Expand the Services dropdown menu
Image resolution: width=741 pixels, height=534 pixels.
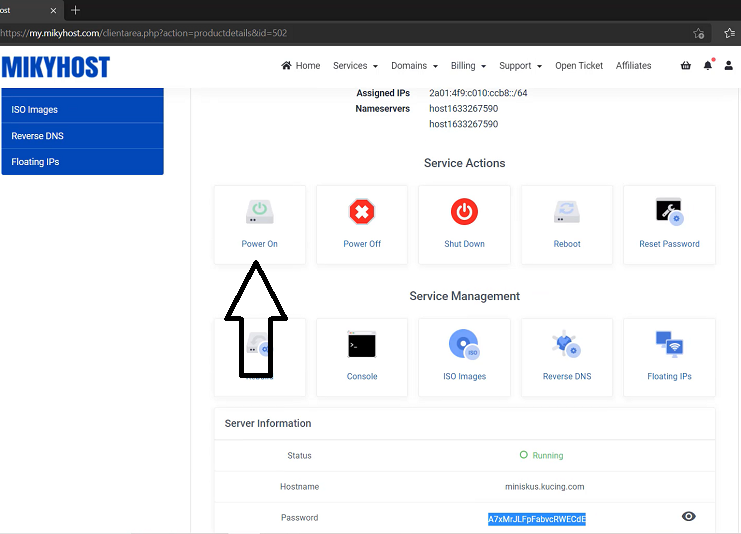355,66
